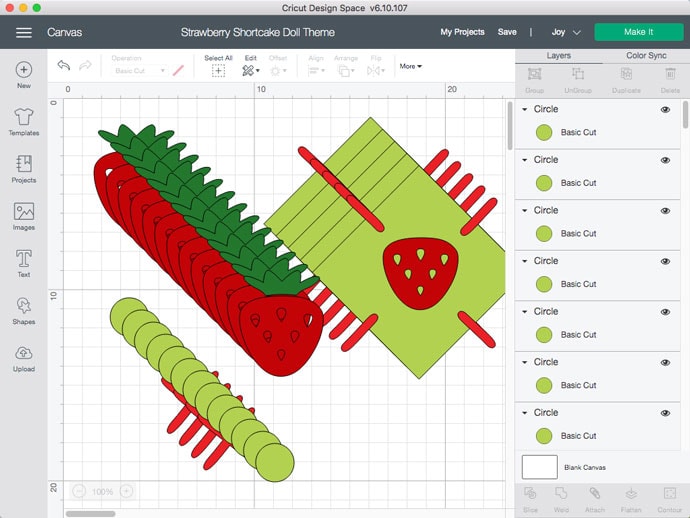Image resolution: width=690 pixels, height=518 pixels.
Task: Hide the fifth Circle layer
Action: coord(665,312)
